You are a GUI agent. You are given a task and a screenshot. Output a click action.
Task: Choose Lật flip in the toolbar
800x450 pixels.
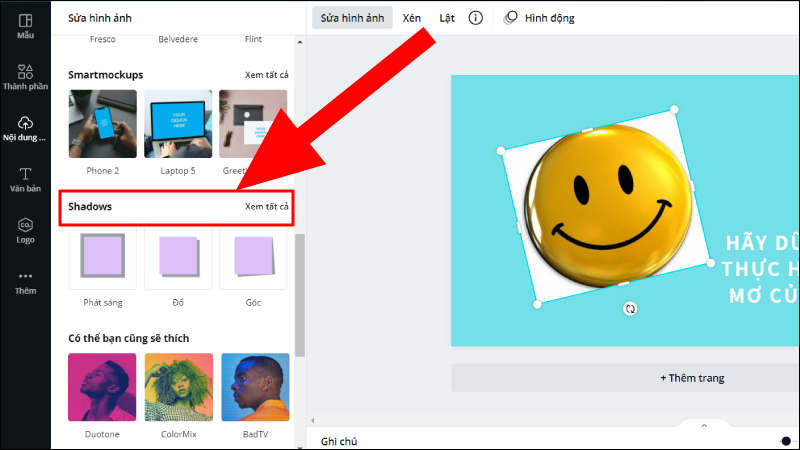(447, 18)
